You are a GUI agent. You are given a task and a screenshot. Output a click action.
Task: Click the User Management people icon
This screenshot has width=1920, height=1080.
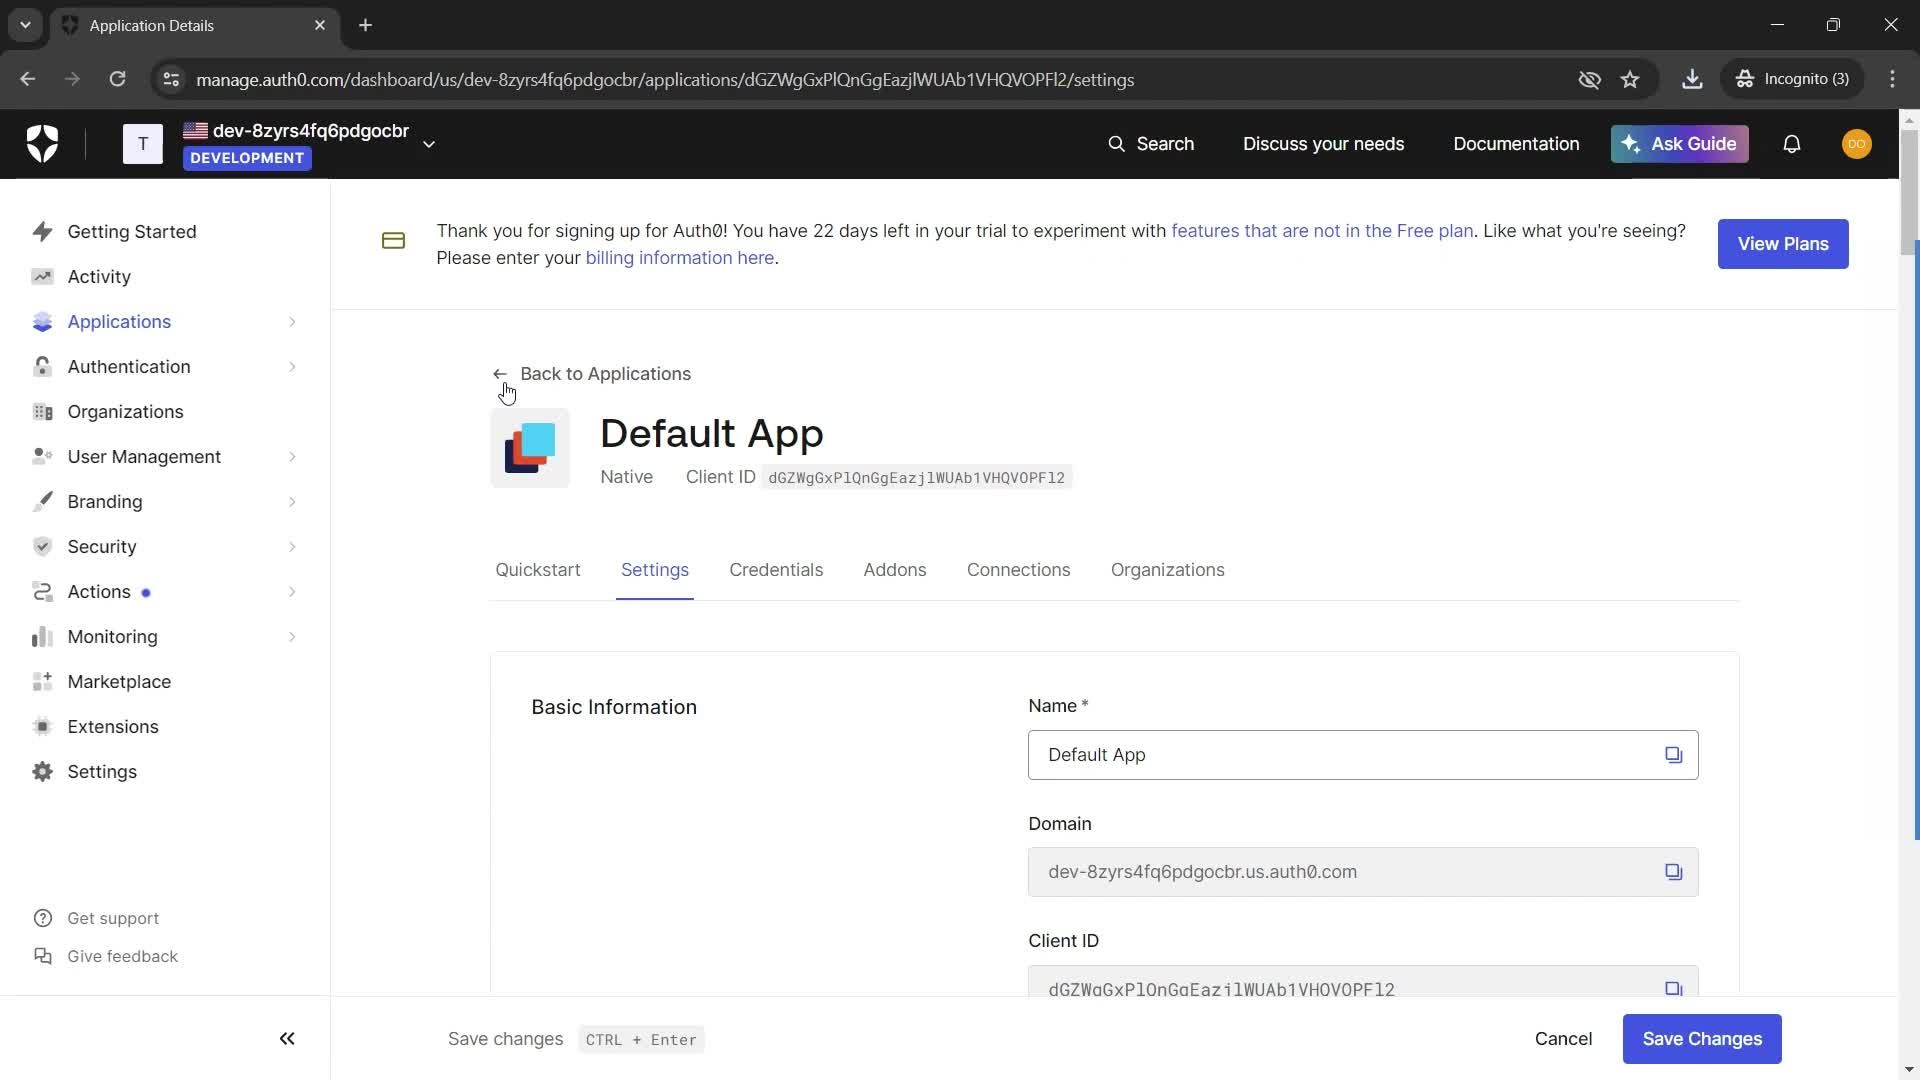click(x=42, y=457)
